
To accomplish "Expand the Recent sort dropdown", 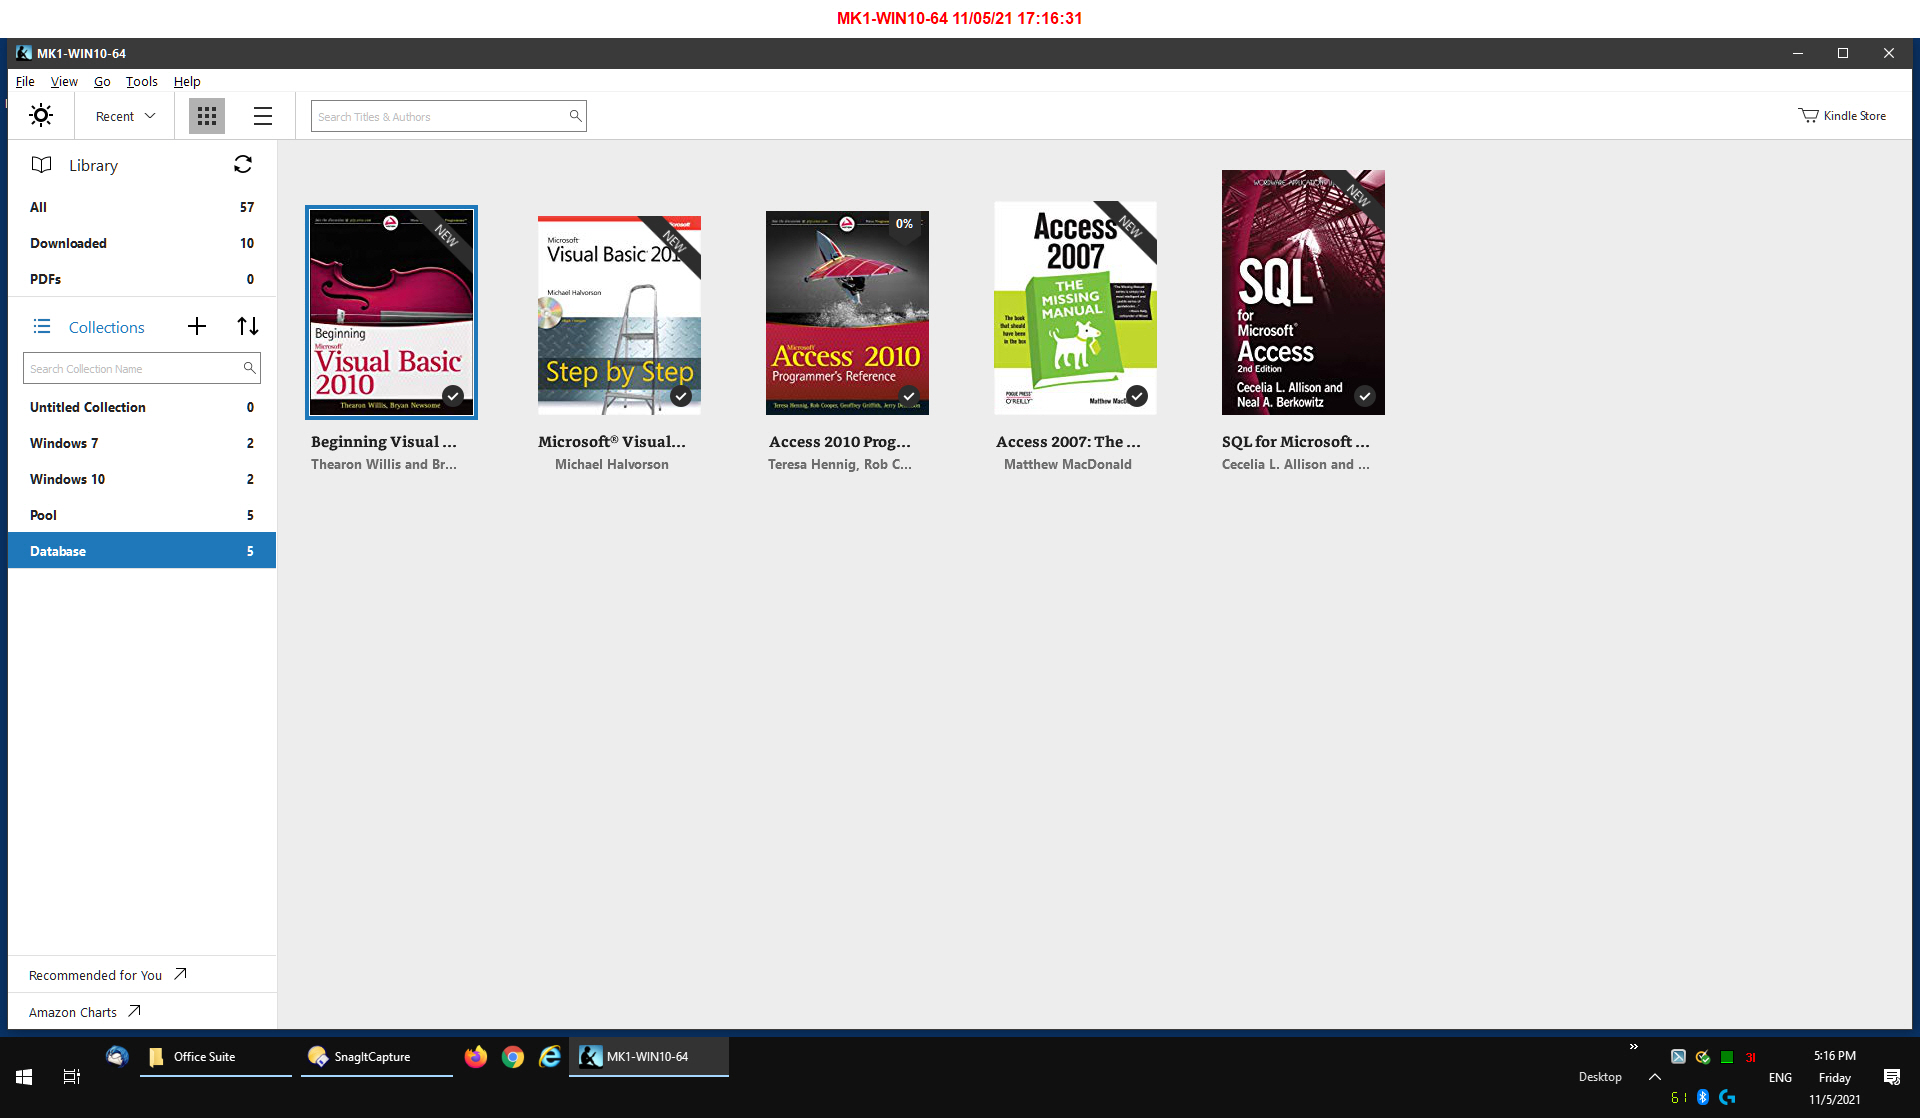I will tap(126, 116).
